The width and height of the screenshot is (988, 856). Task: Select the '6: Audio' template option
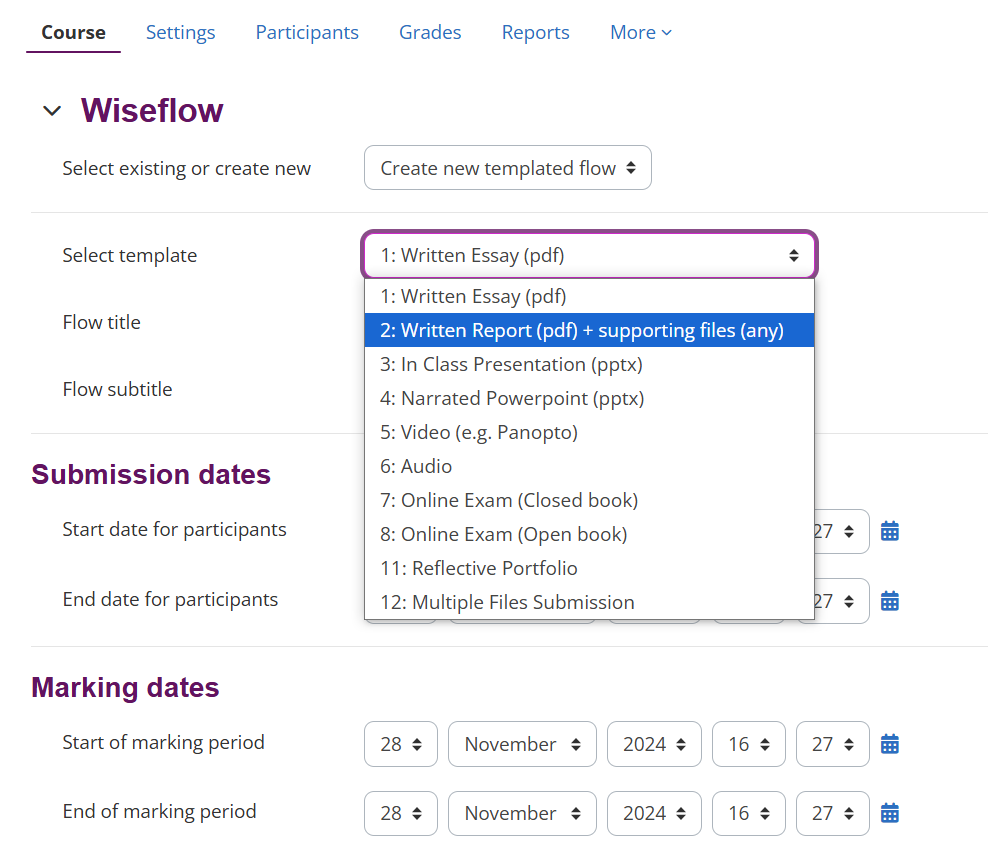[x=589, y=466]
